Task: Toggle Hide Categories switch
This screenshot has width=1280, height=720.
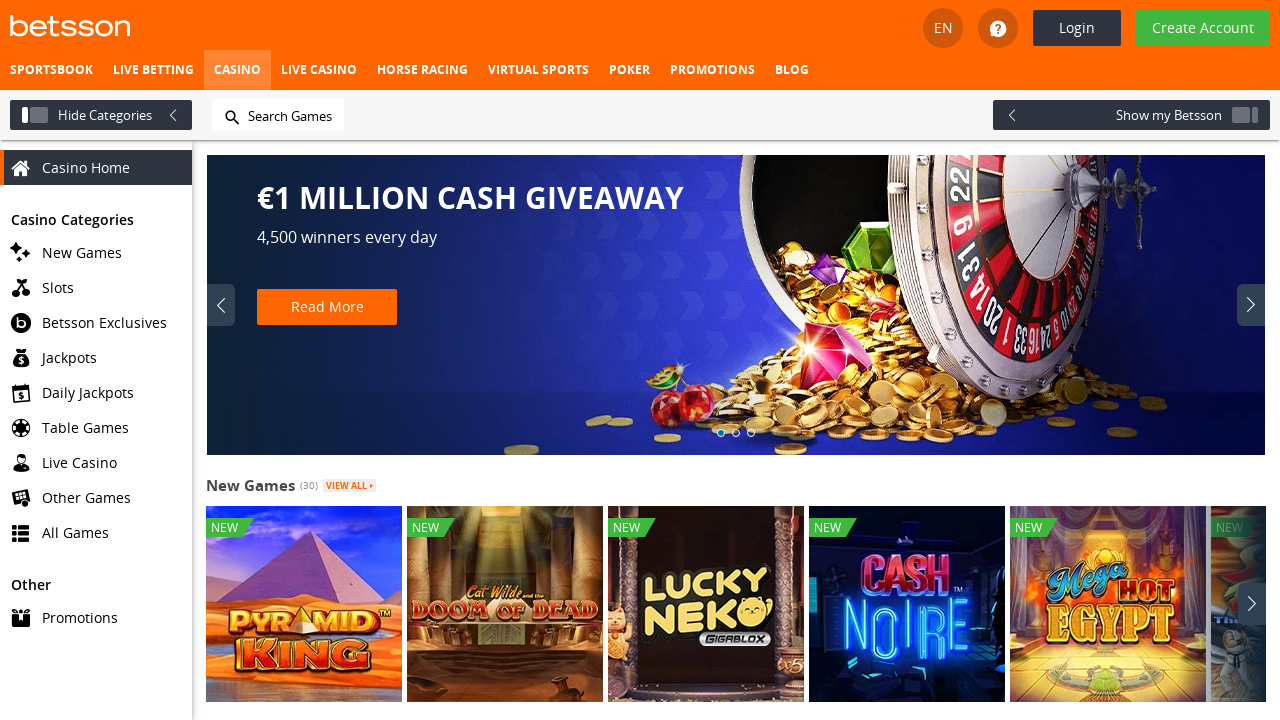Action: tap(35, 115)
